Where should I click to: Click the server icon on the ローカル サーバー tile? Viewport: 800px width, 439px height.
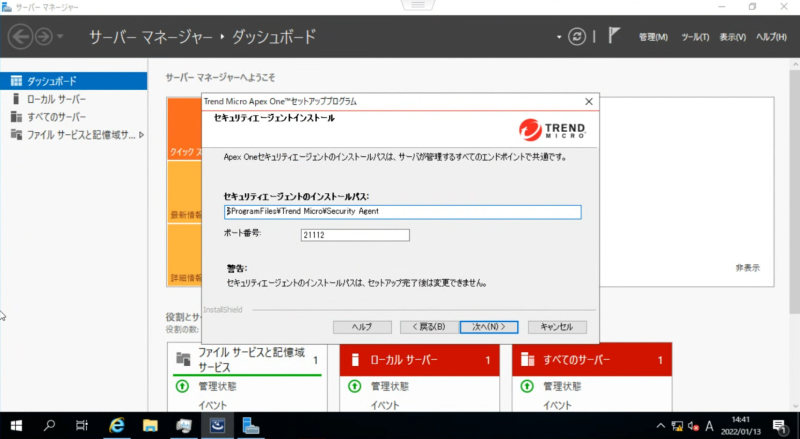click(356, 360)
